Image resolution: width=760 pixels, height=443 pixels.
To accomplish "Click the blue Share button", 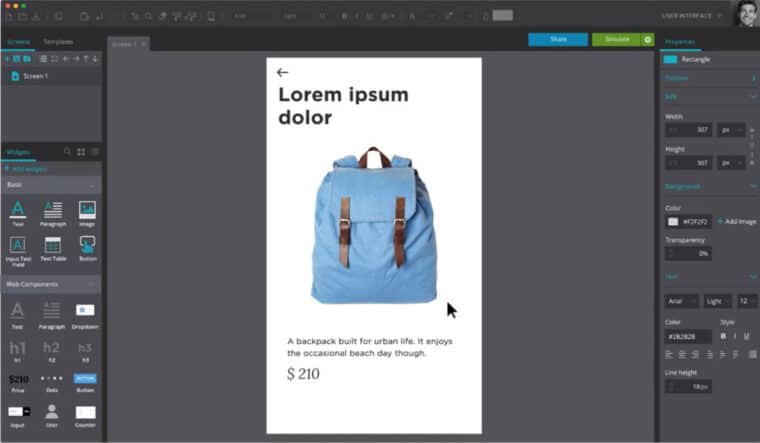I will 558,40.
